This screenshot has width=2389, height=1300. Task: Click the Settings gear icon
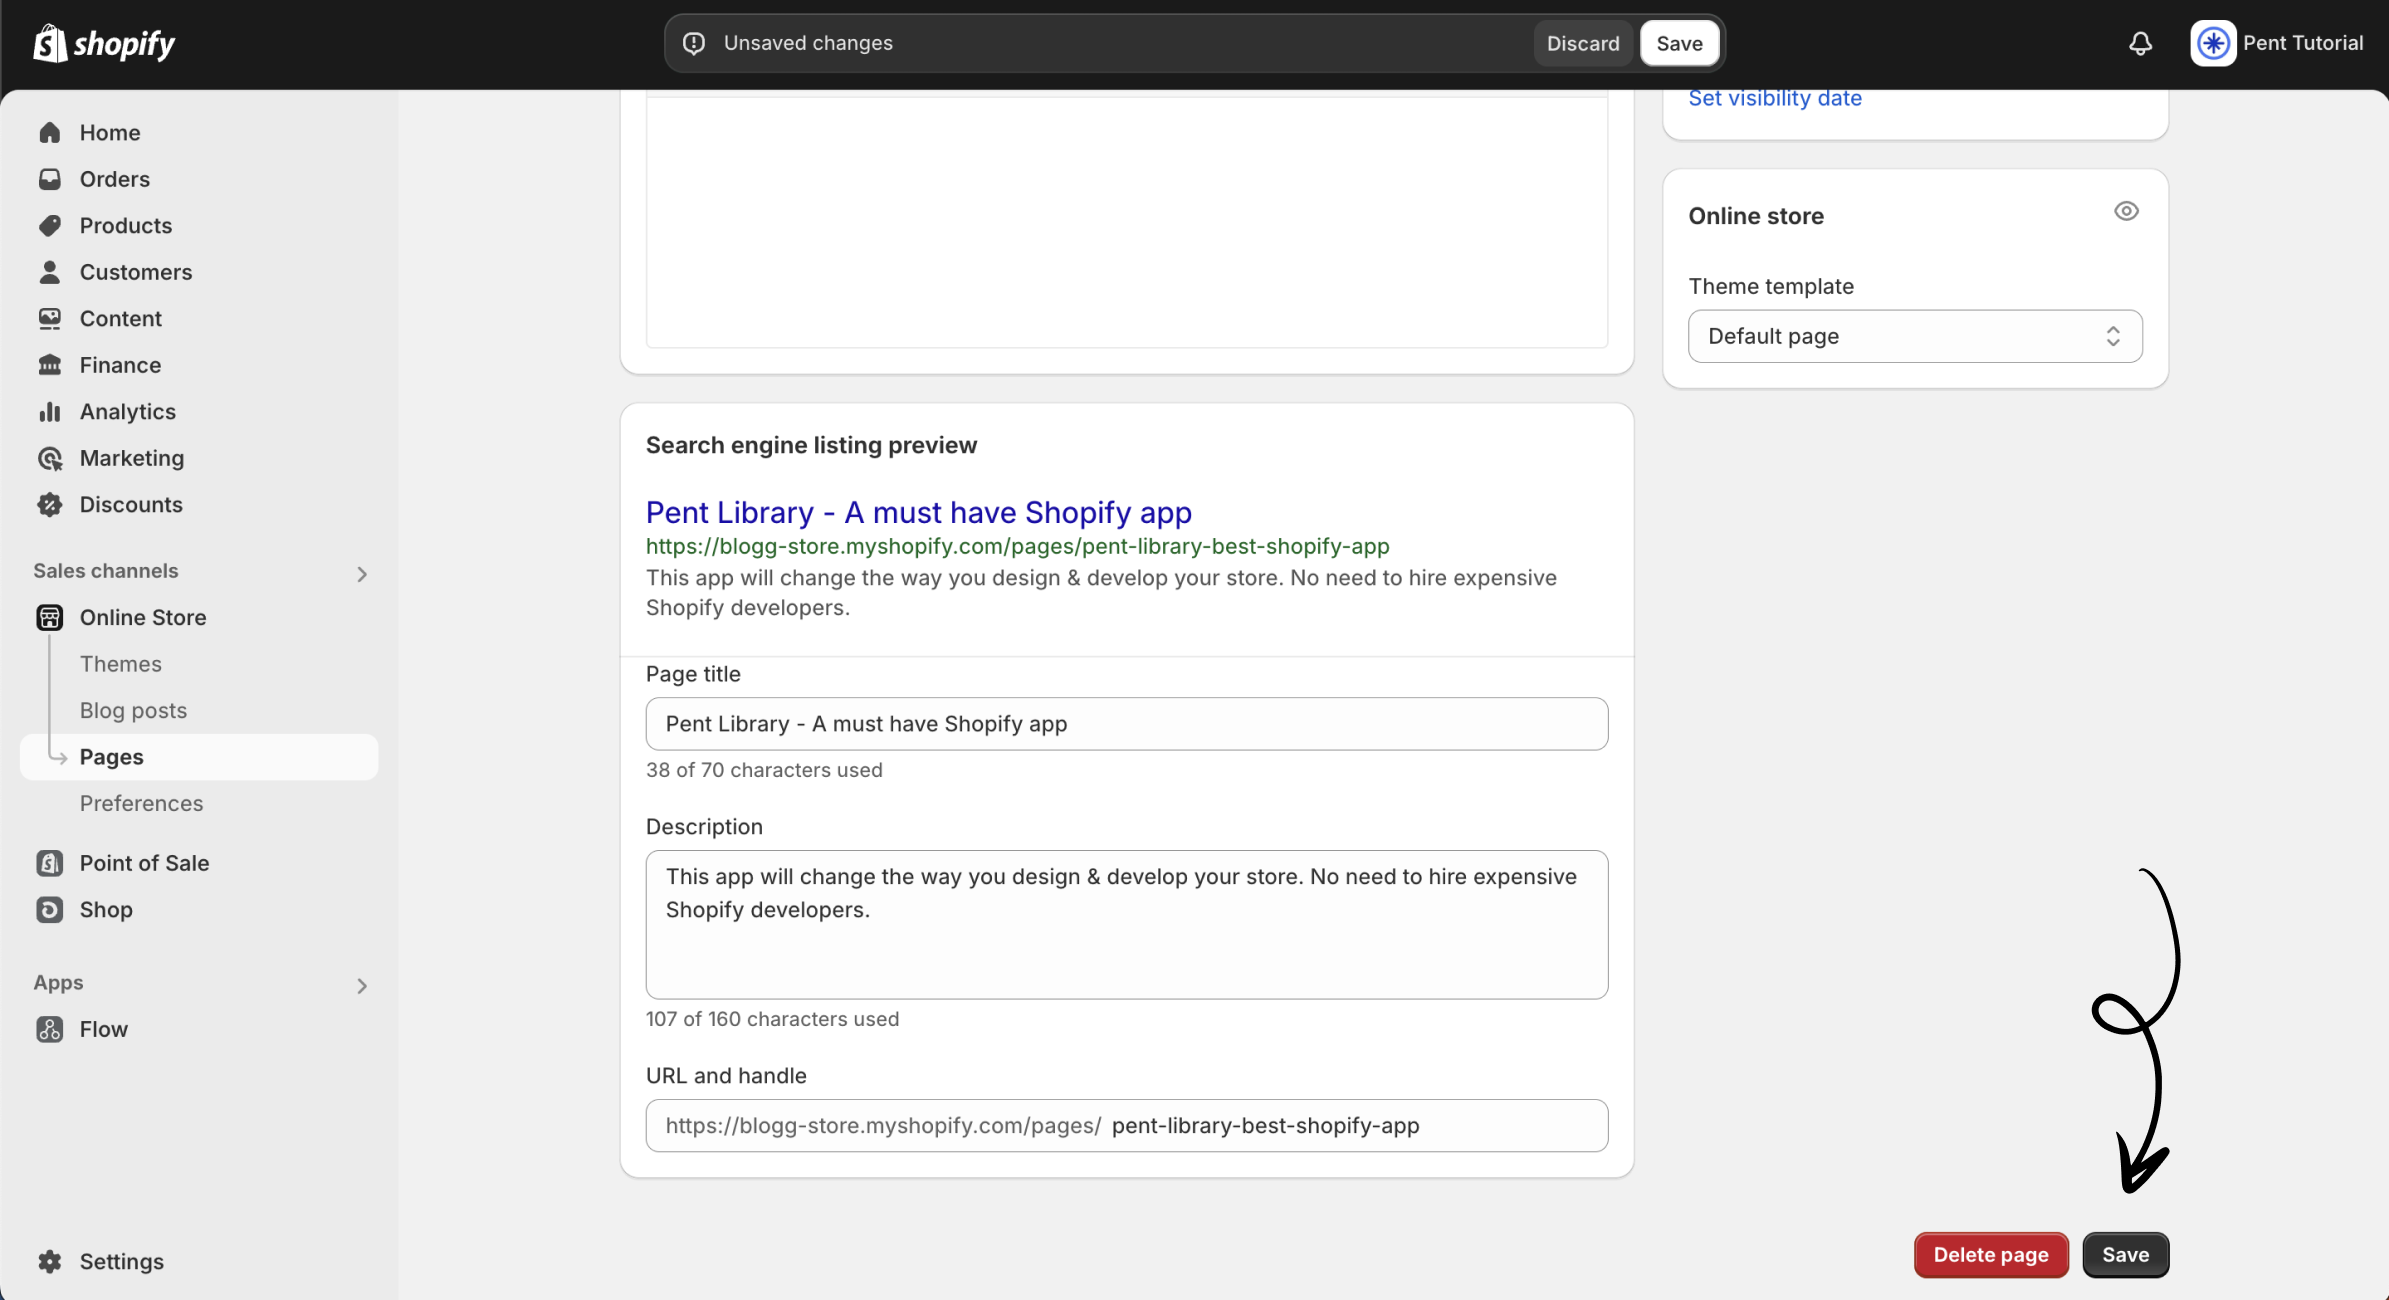click(x=50, y=1261)
